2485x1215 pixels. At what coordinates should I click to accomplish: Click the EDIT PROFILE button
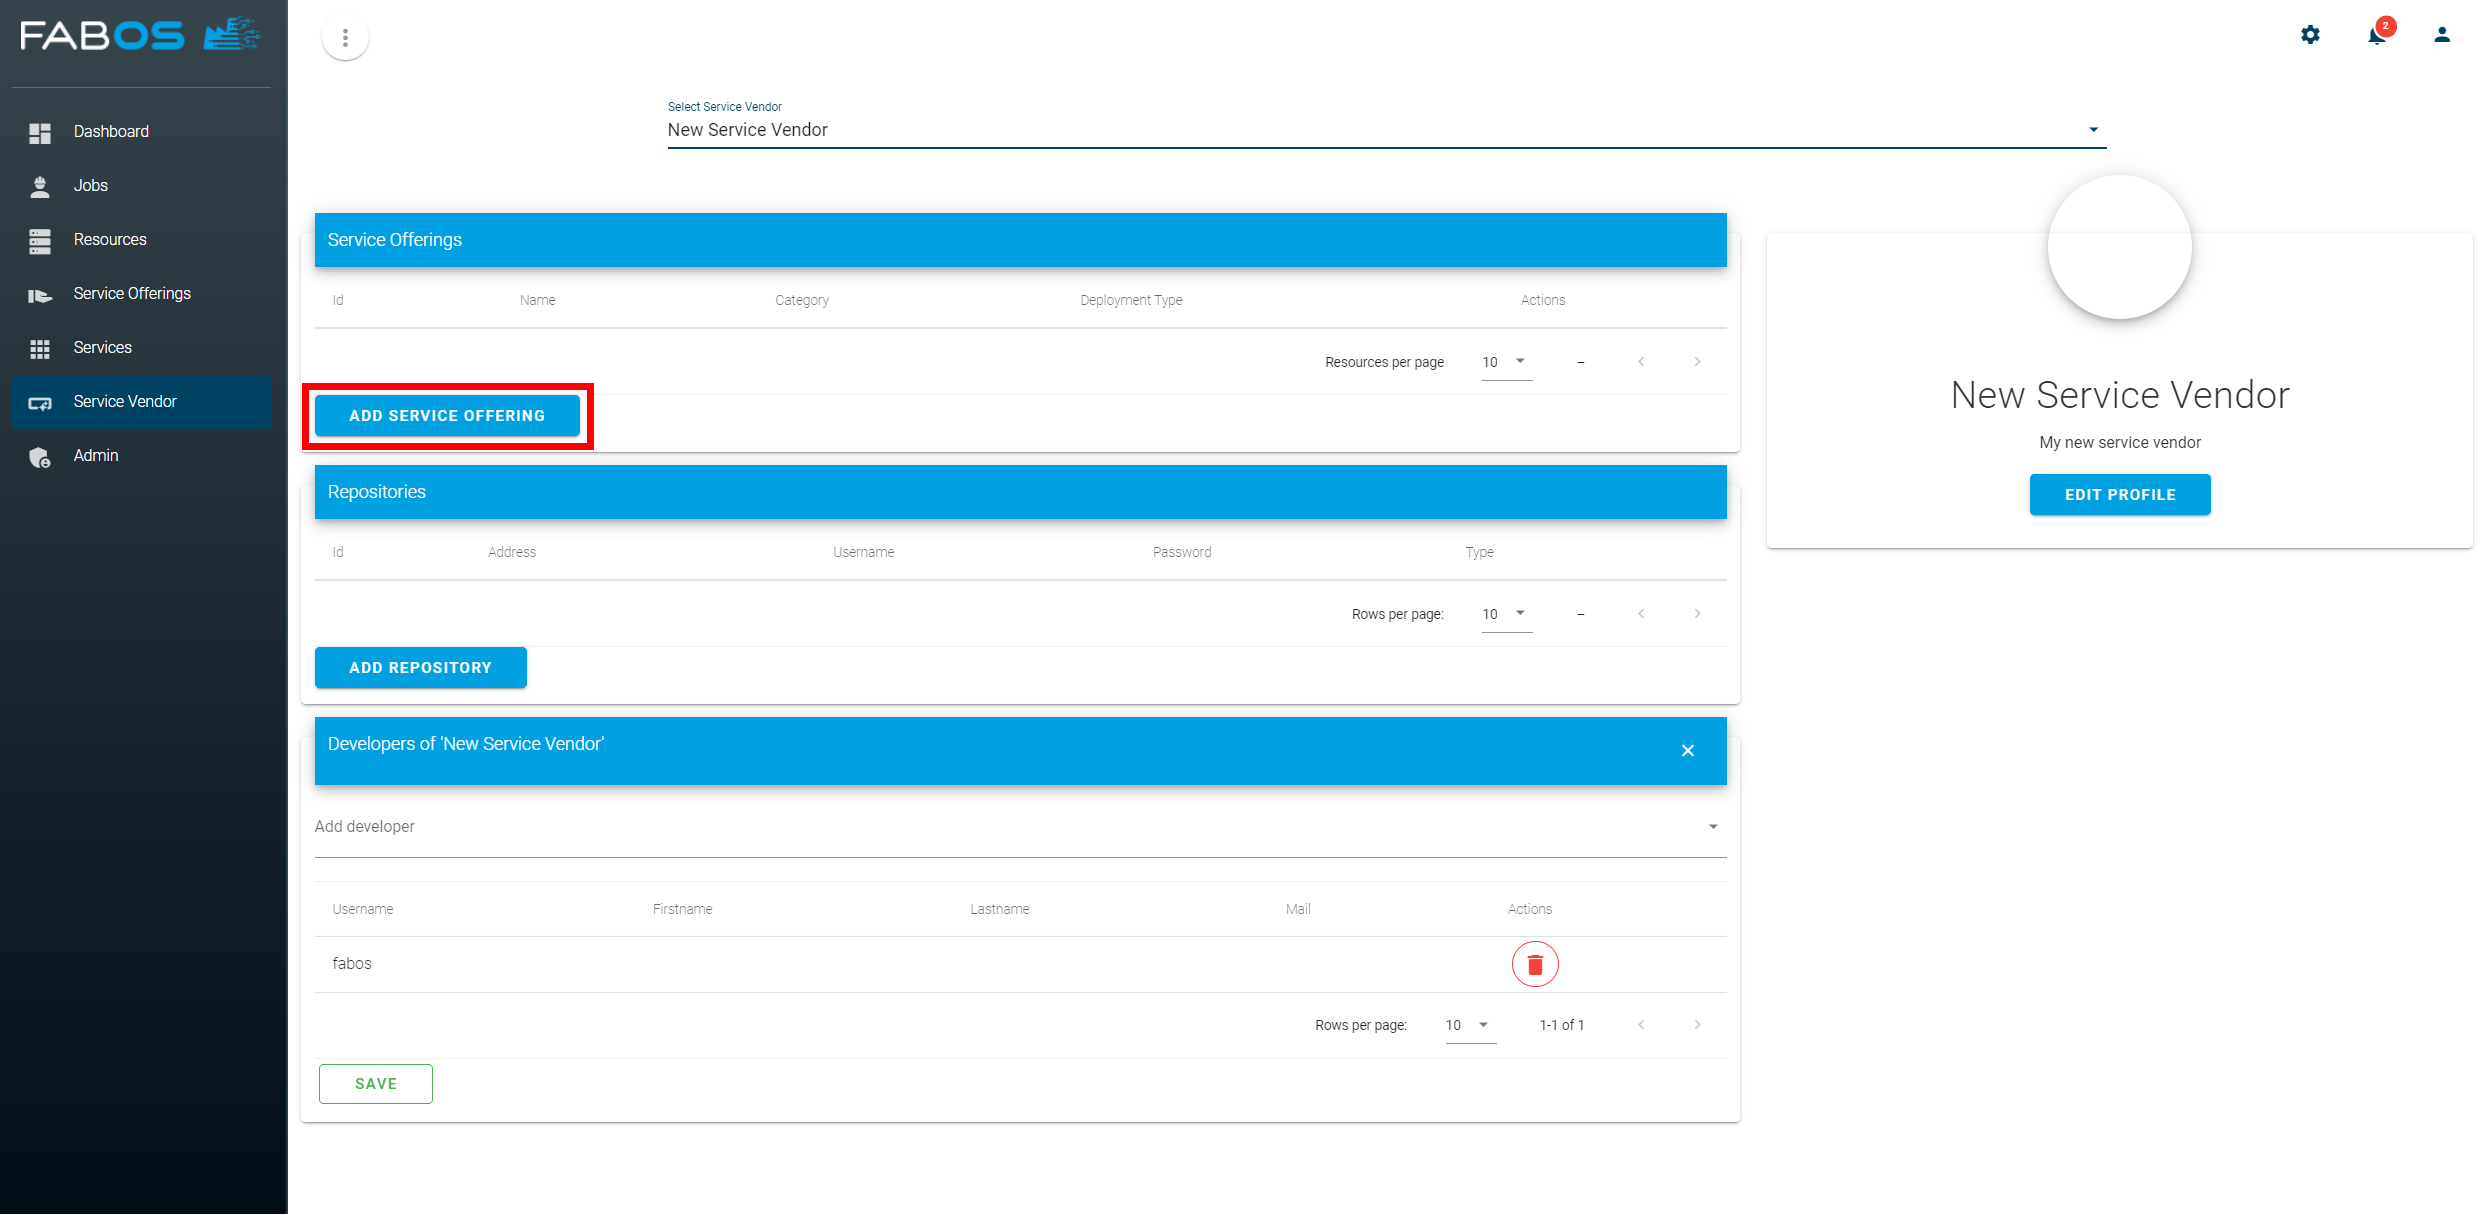click(2119, 494)
